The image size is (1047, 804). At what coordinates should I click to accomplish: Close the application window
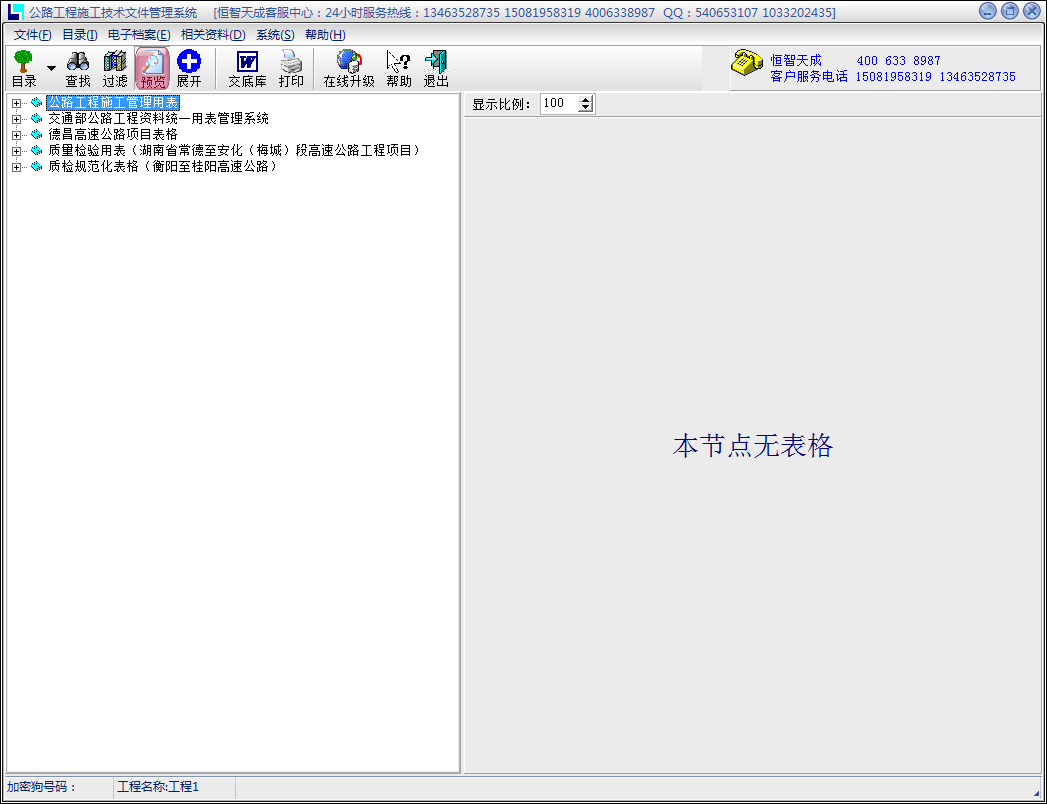(x=1032, y=11)
